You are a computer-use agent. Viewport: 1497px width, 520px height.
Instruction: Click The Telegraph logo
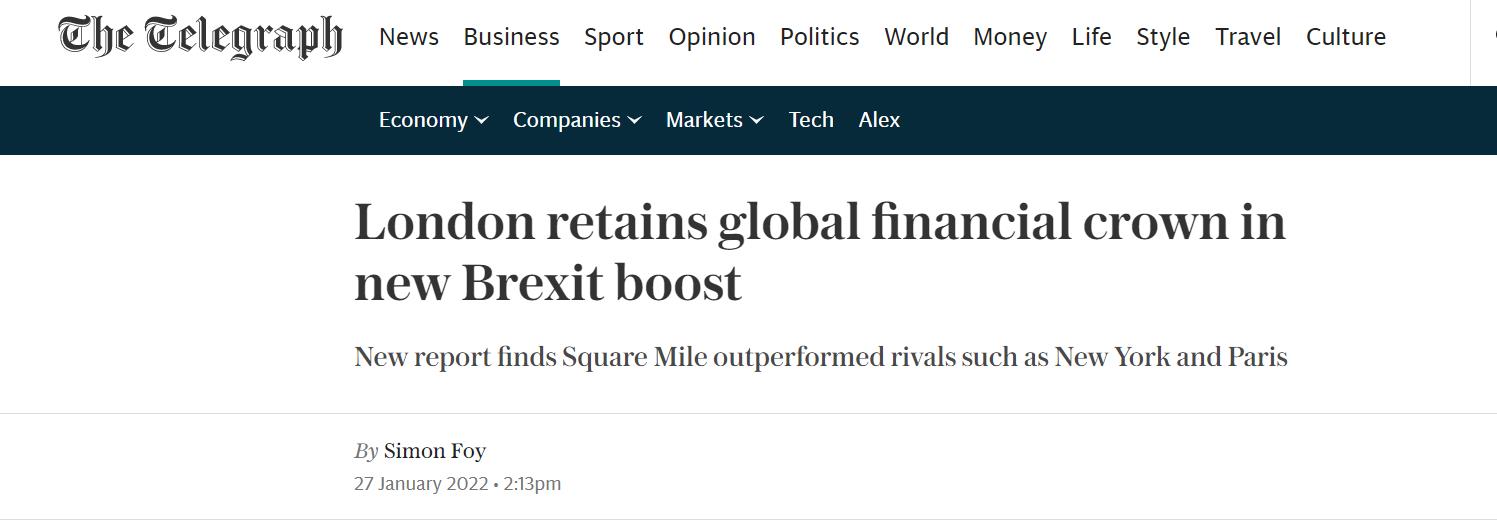(x=200, y=37)
